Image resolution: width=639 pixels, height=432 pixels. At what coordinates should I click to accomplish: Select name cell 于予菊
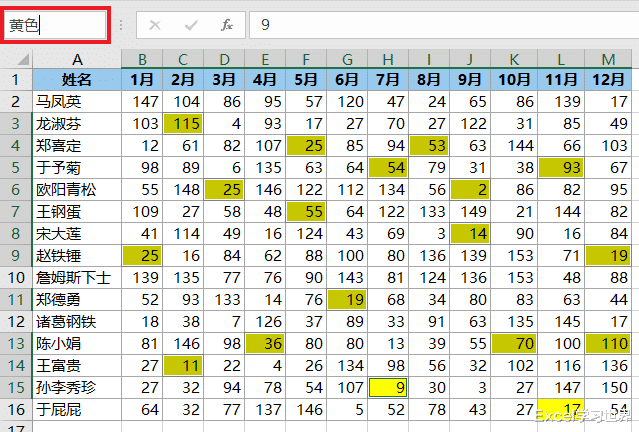click(x=77, y=168)
